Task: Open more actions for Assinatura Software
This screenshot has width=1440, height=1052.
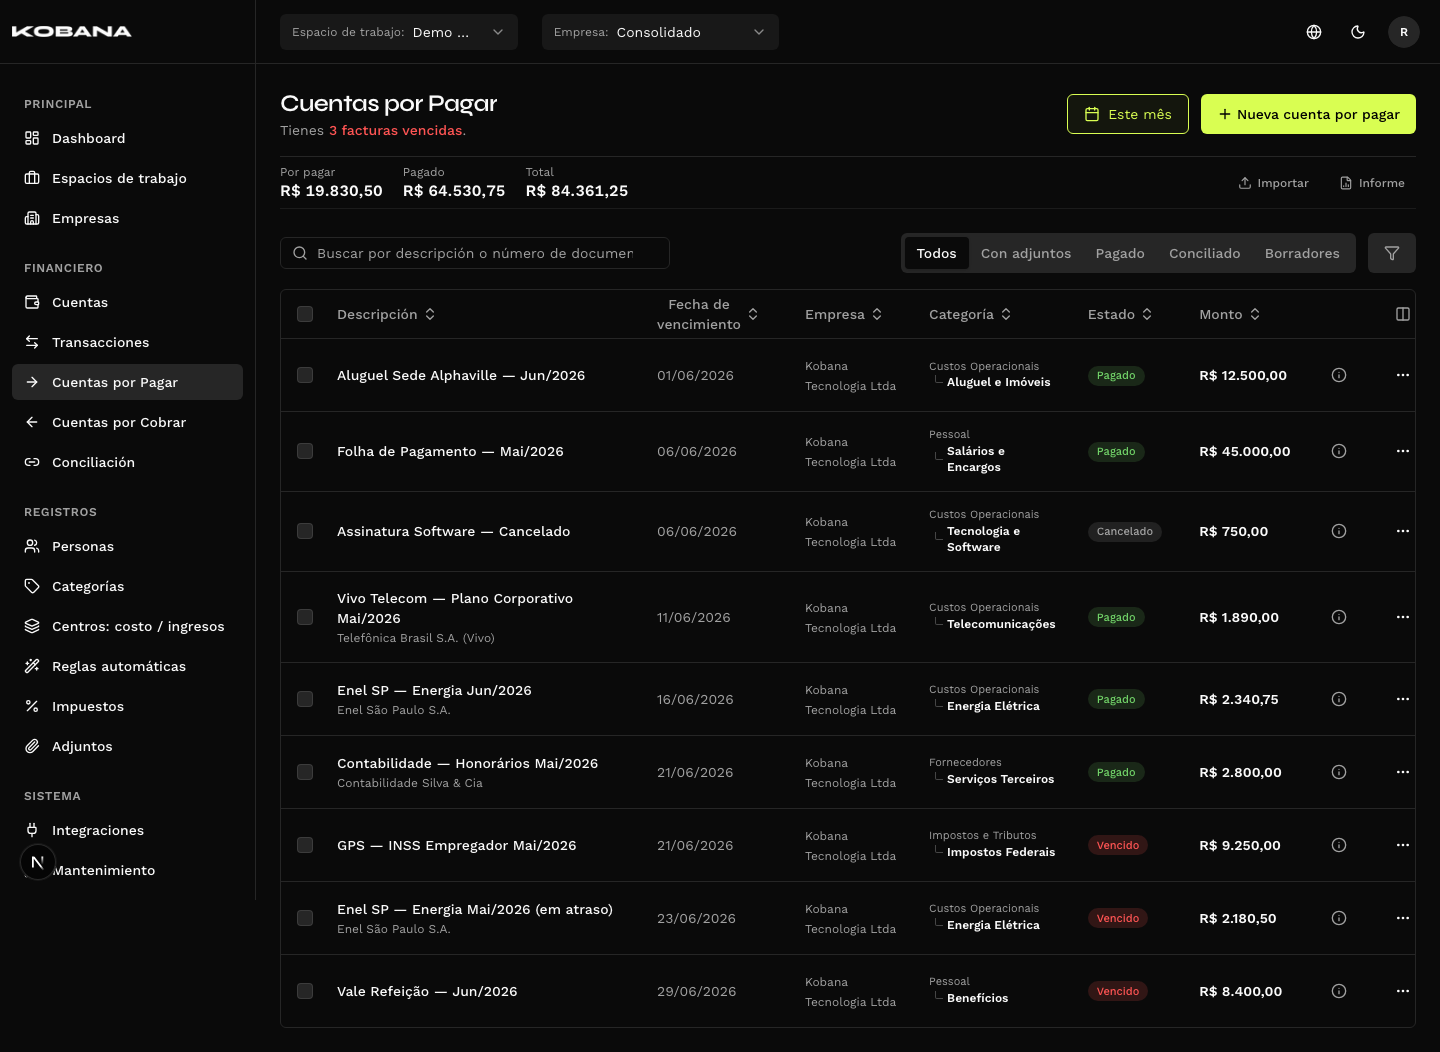Action: tap(1403, 531)
